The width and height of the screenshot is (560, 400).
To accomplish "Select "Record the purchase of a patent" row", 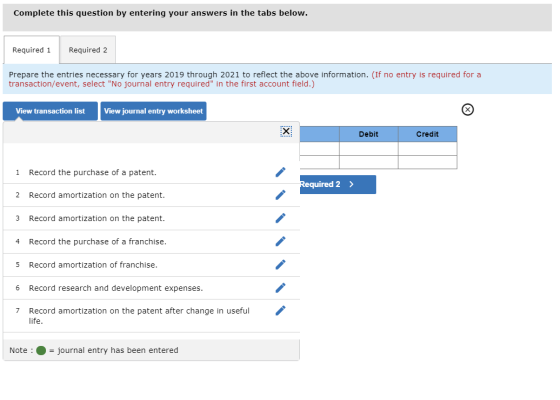I will [151, 172].
